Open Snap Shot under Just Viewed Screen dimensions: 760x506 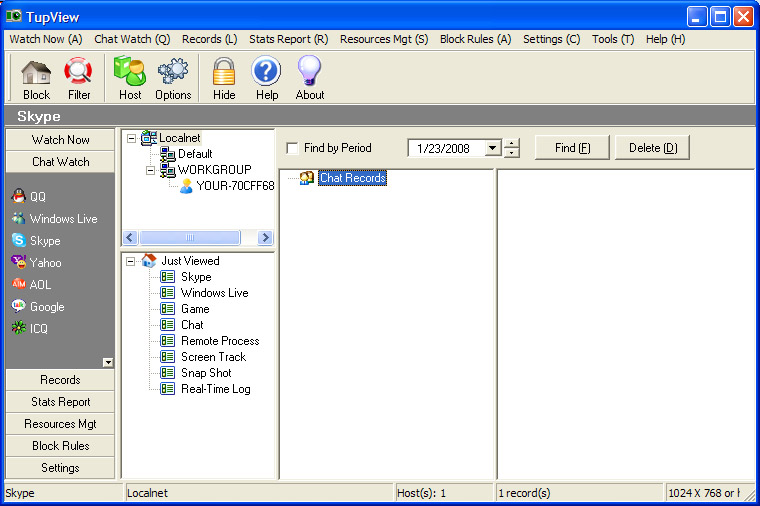[196, 373]
